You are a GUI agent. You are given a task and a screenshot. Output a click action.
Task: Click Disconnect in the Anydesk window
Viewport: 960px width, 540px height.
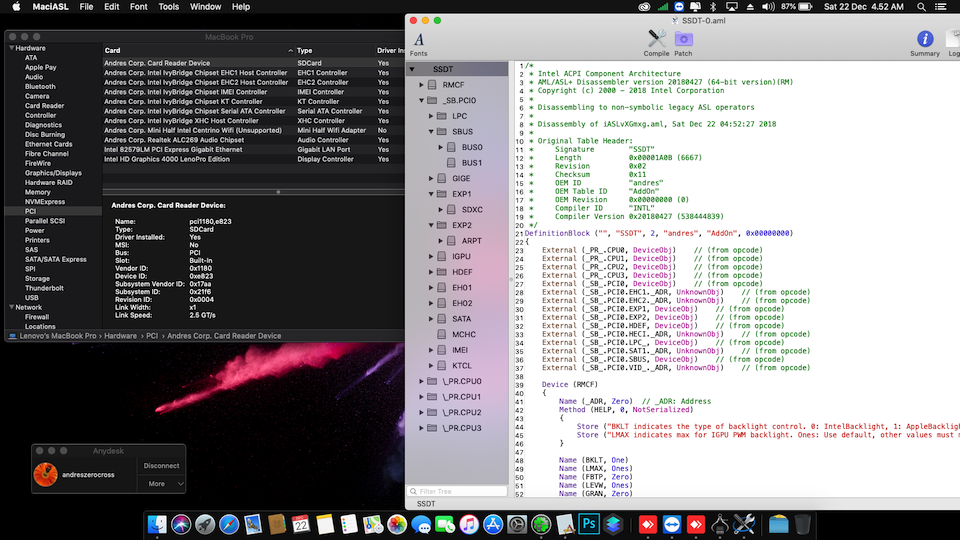click(162, 466)
